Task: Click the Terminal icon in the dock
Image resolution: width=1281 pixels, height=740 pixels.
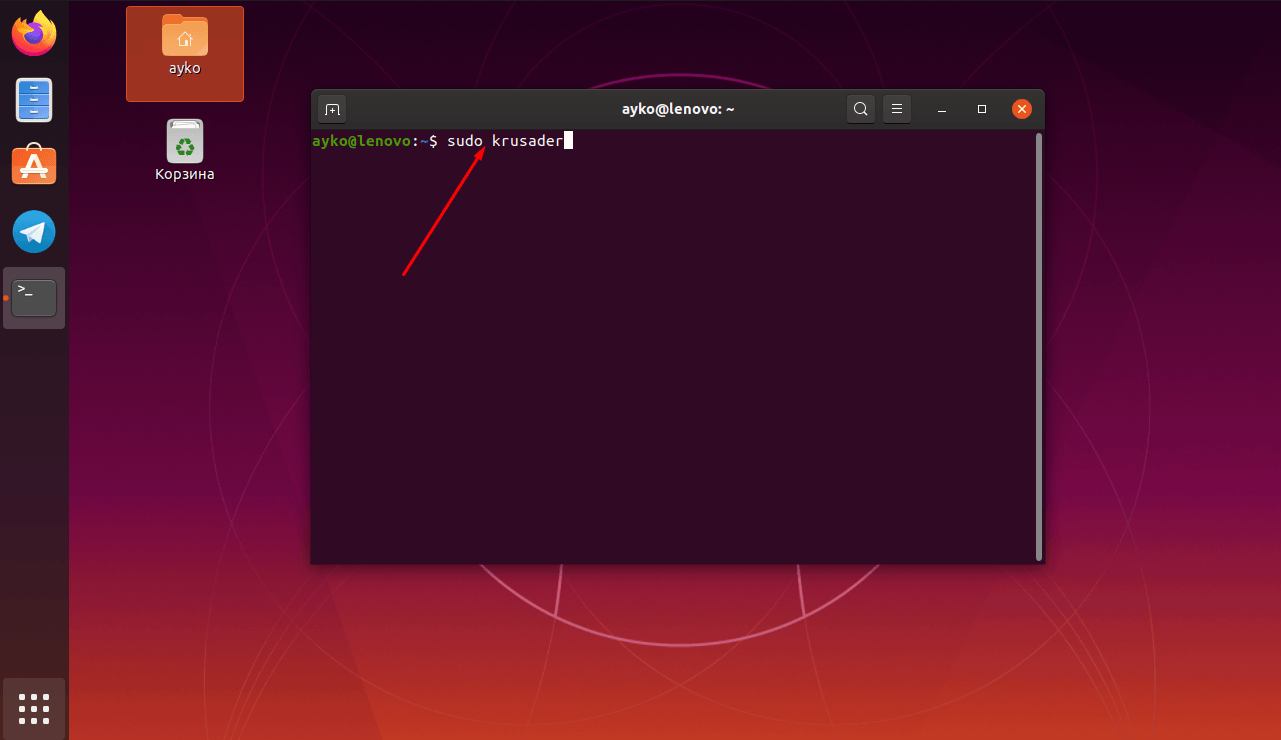Action: point(34,297)
